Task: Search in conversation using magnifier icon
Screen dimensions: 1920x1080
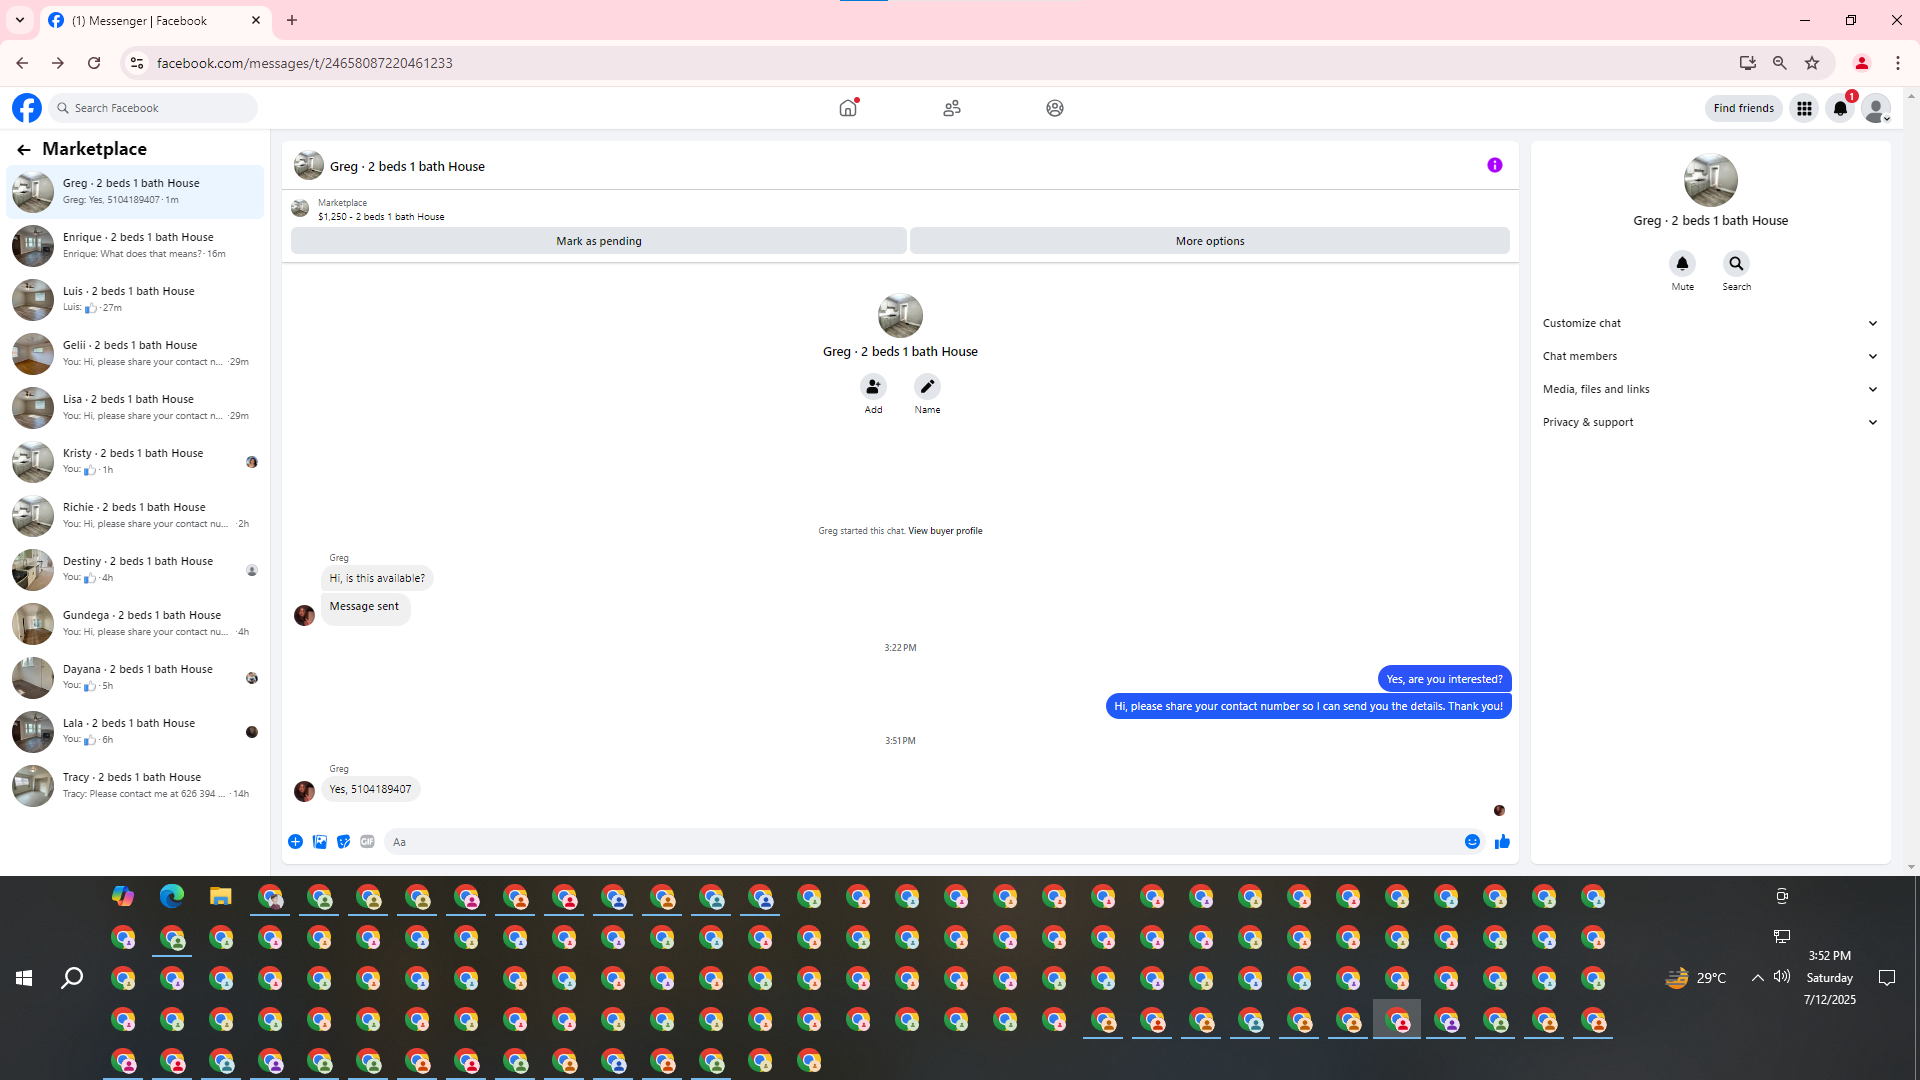Action: [1736, 264]
